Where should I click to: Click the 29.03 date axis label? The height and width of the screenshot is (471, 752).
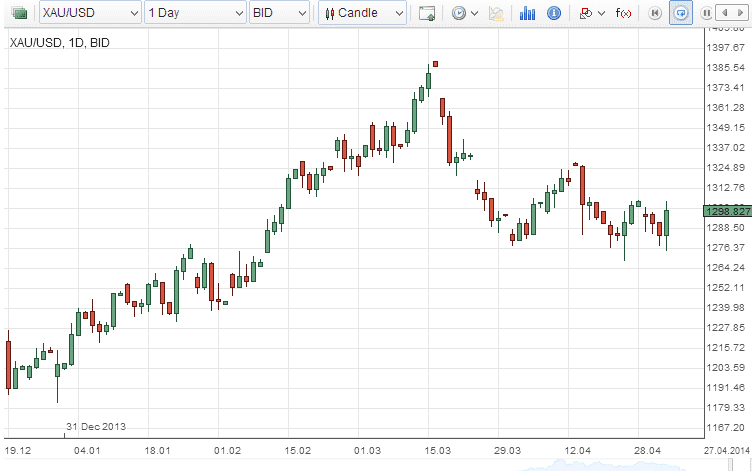507,450
